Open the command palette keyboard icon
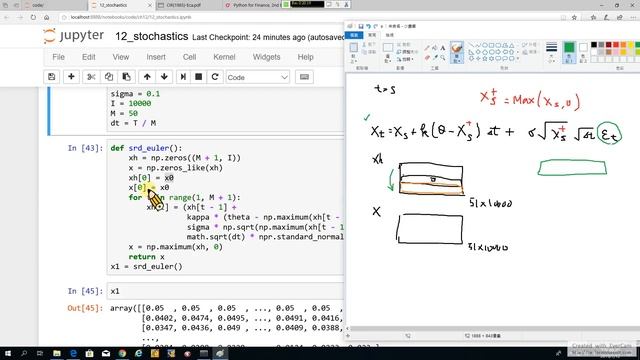640x360 pixels. click(304, 77)
